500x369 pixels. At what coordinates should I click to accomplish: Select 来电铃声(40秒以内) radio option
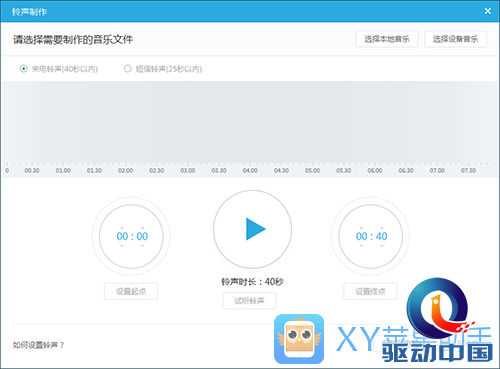24,69
